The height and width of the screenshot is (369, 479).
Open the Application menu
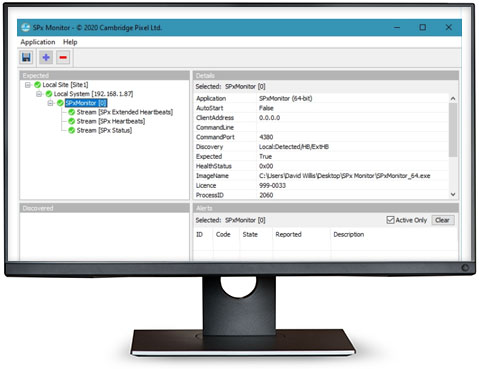click(x=38, y=42)
